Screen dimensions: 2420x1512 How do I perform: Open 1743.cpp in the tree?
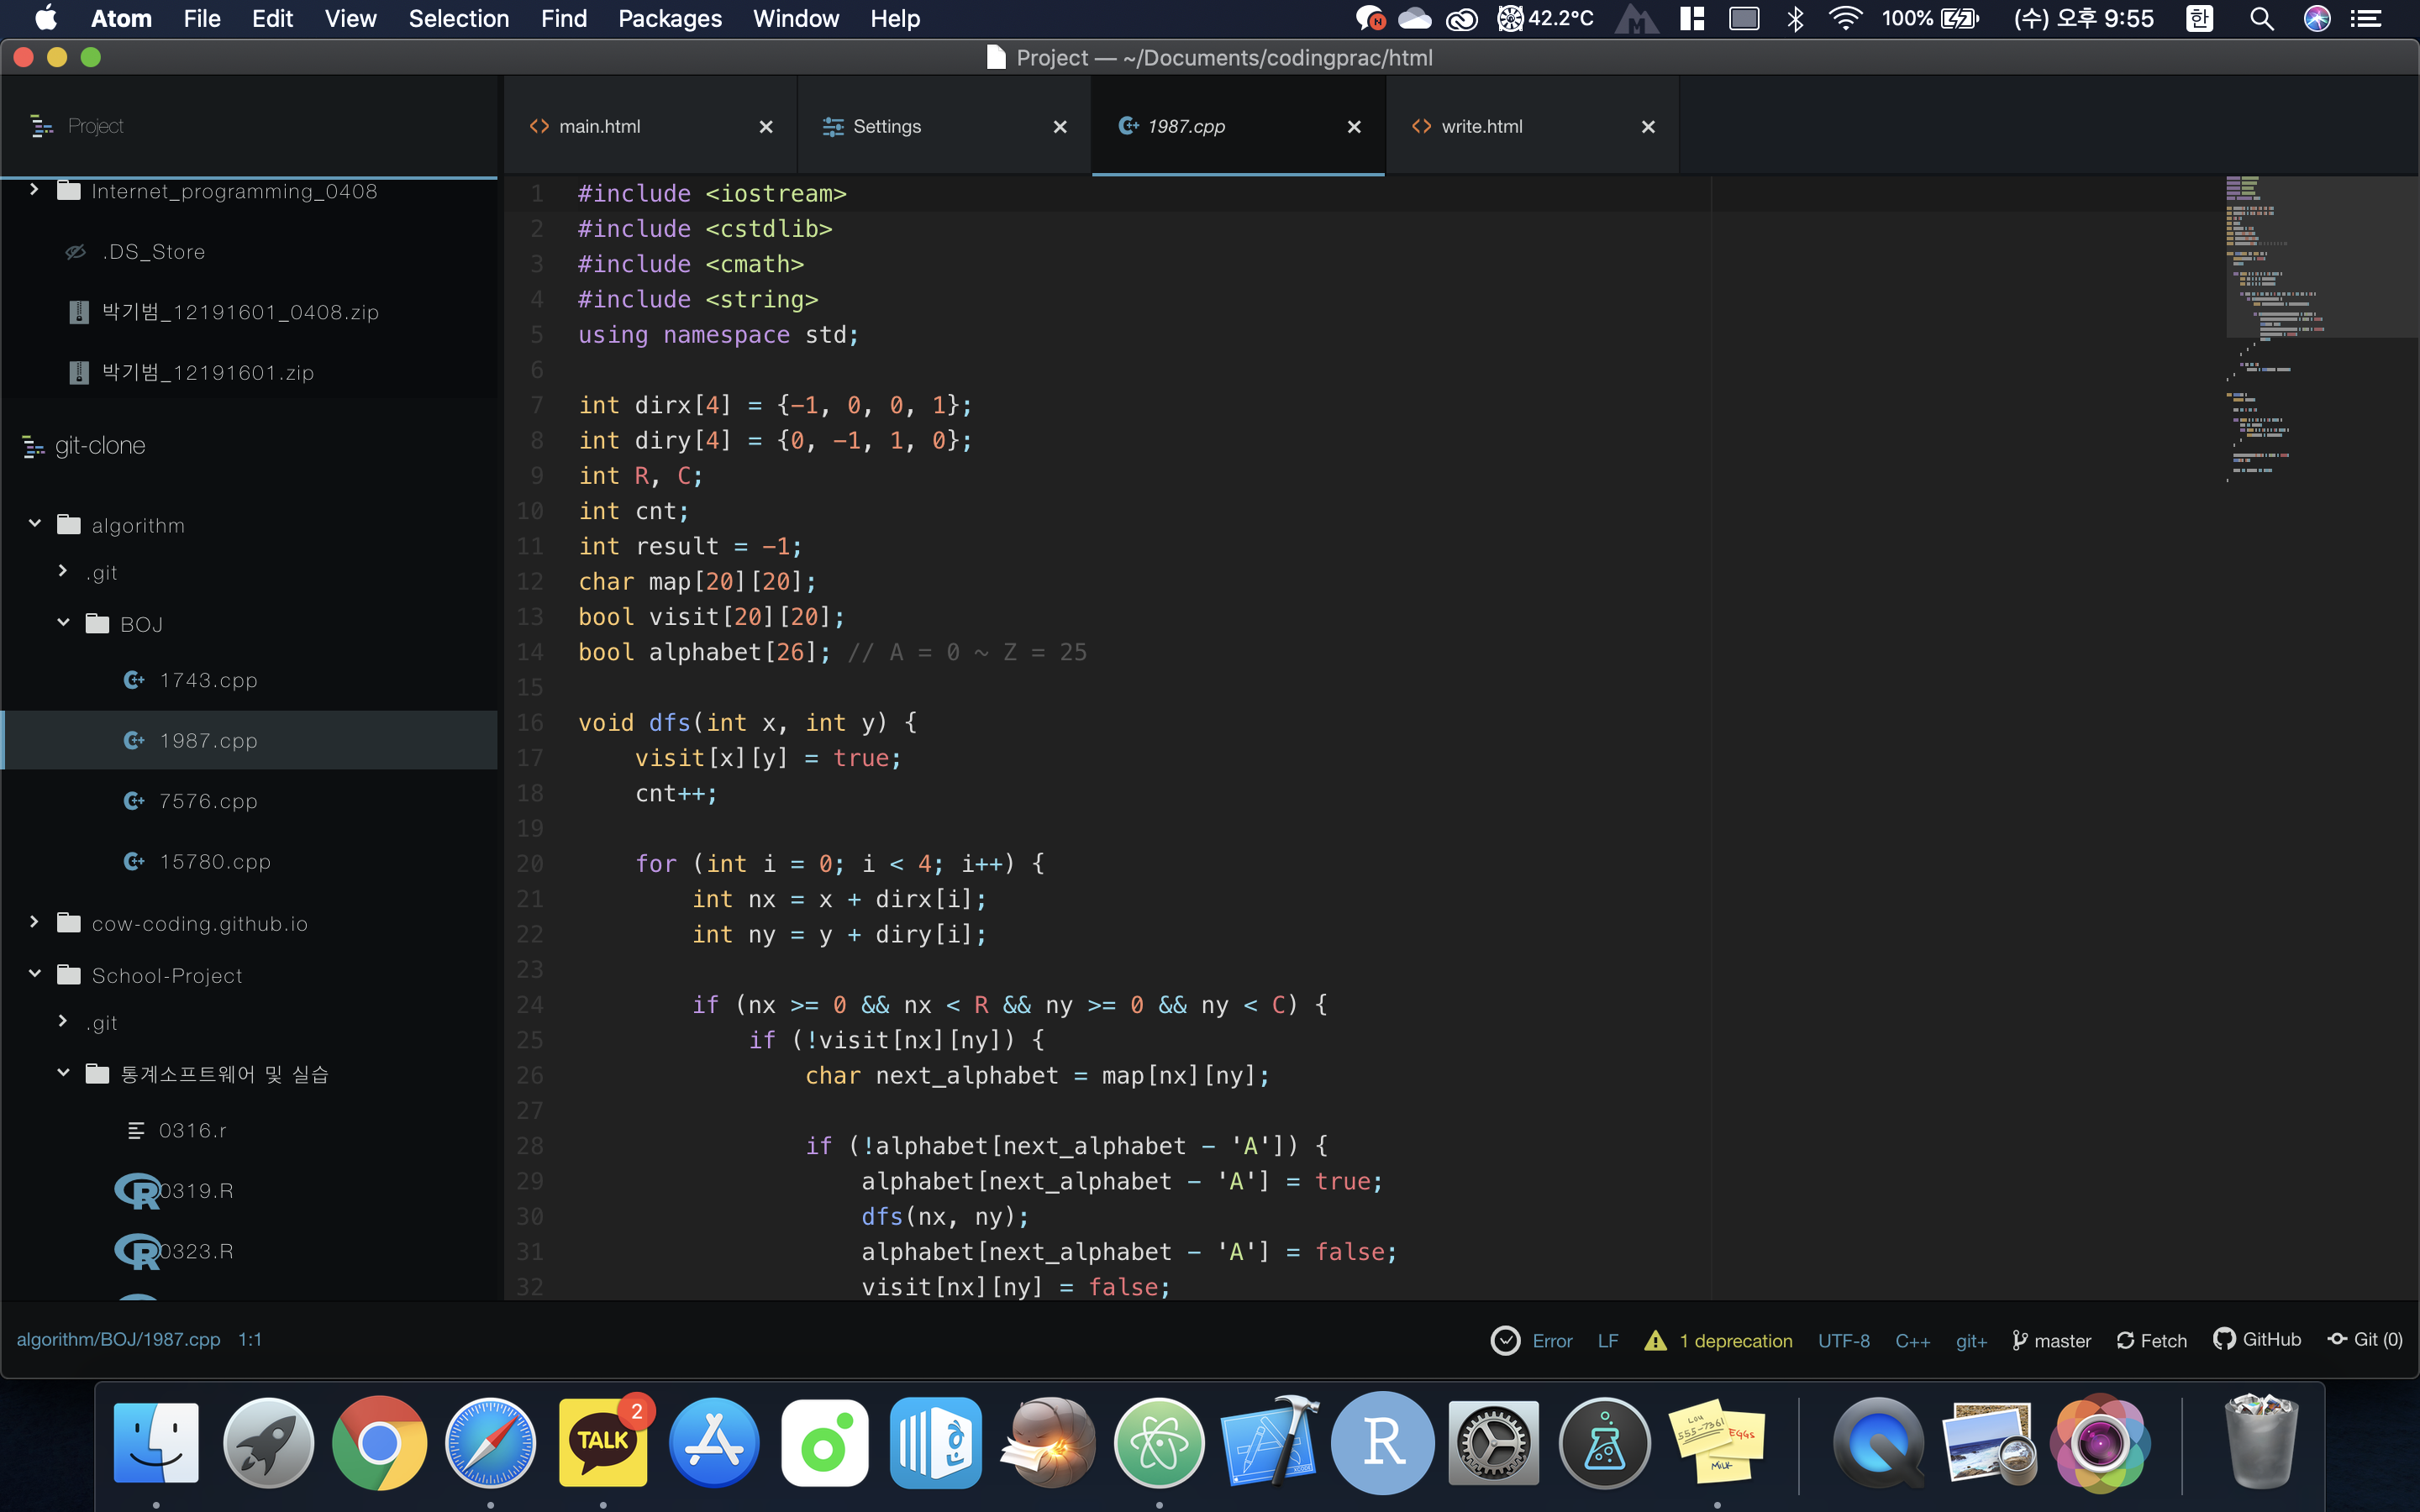(208, 680)
